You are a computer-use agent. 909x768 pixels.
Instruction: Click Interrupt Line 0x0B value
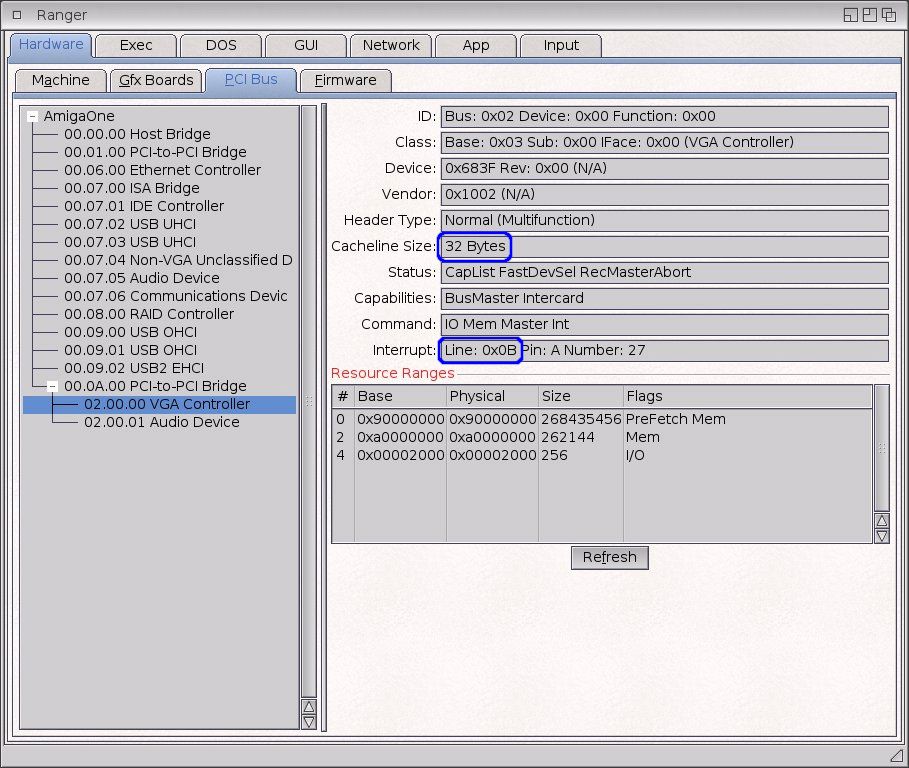(x=480, y=350)
